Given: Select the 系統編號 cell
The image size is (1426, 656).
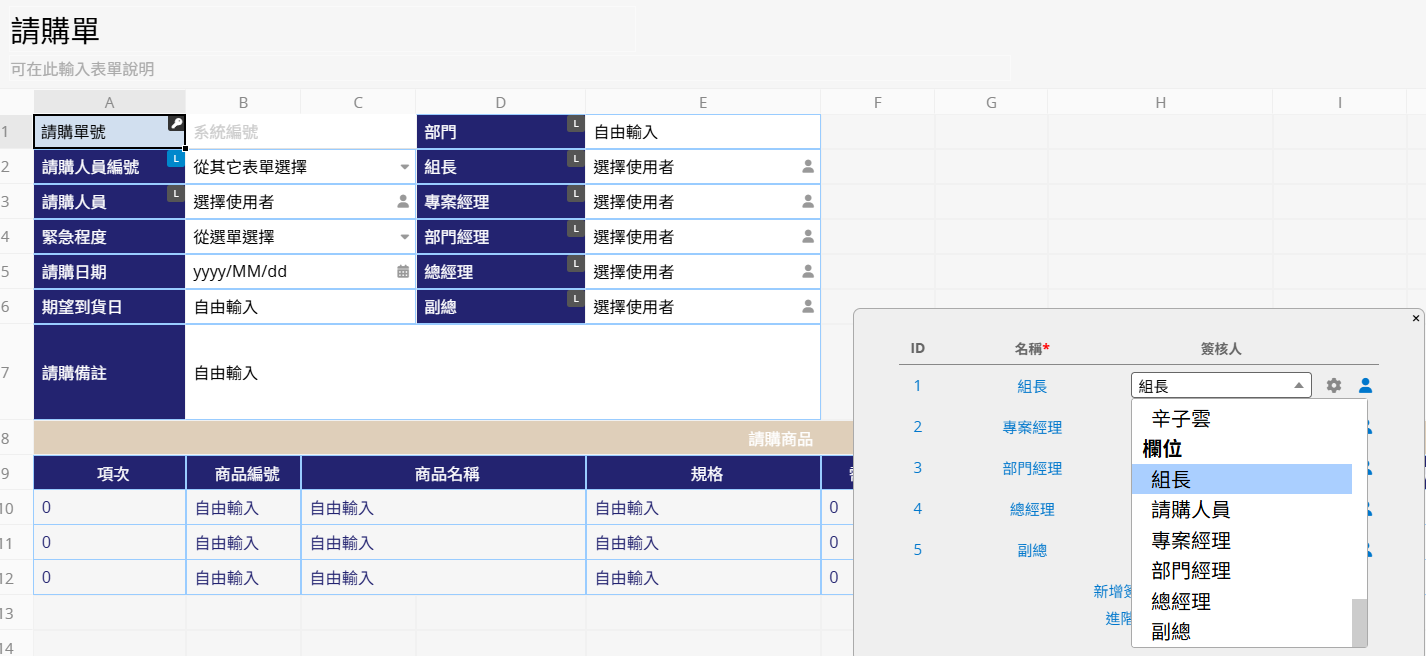Looking at the screenshot, I should [x=300, y=132].
